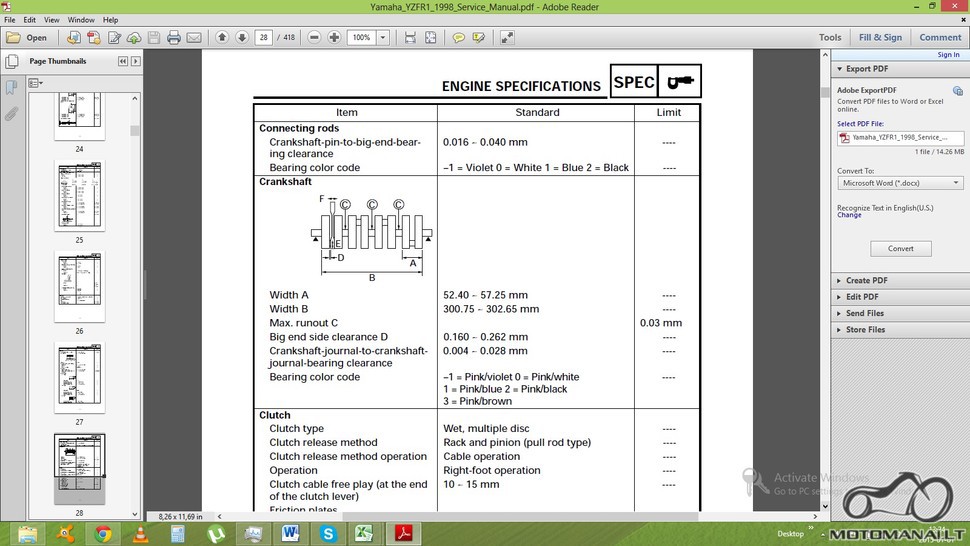The height and width of the screenshot is (546, 970).
Task: Click the upload to cloud icon
Action: coord(134,38)
